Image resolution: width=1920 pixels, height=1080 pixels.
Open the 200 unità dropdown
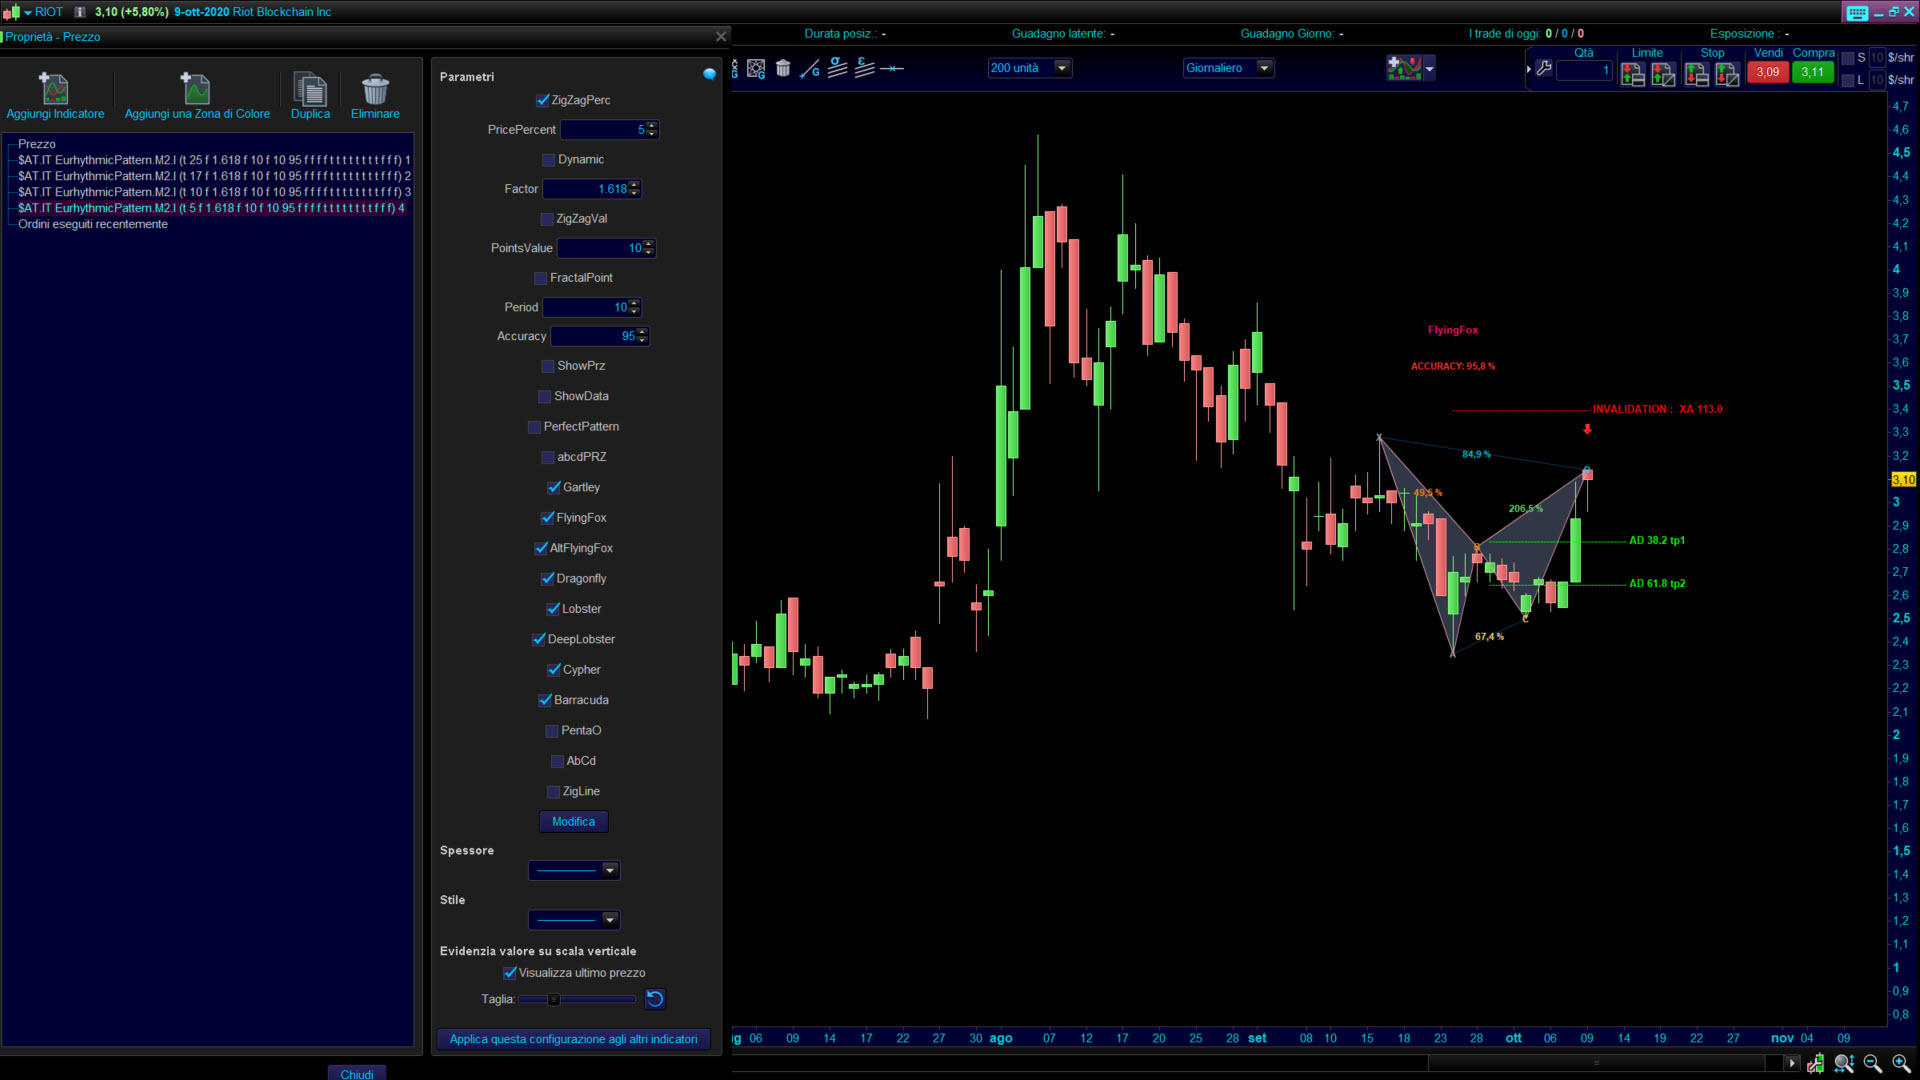point(1062,68)
